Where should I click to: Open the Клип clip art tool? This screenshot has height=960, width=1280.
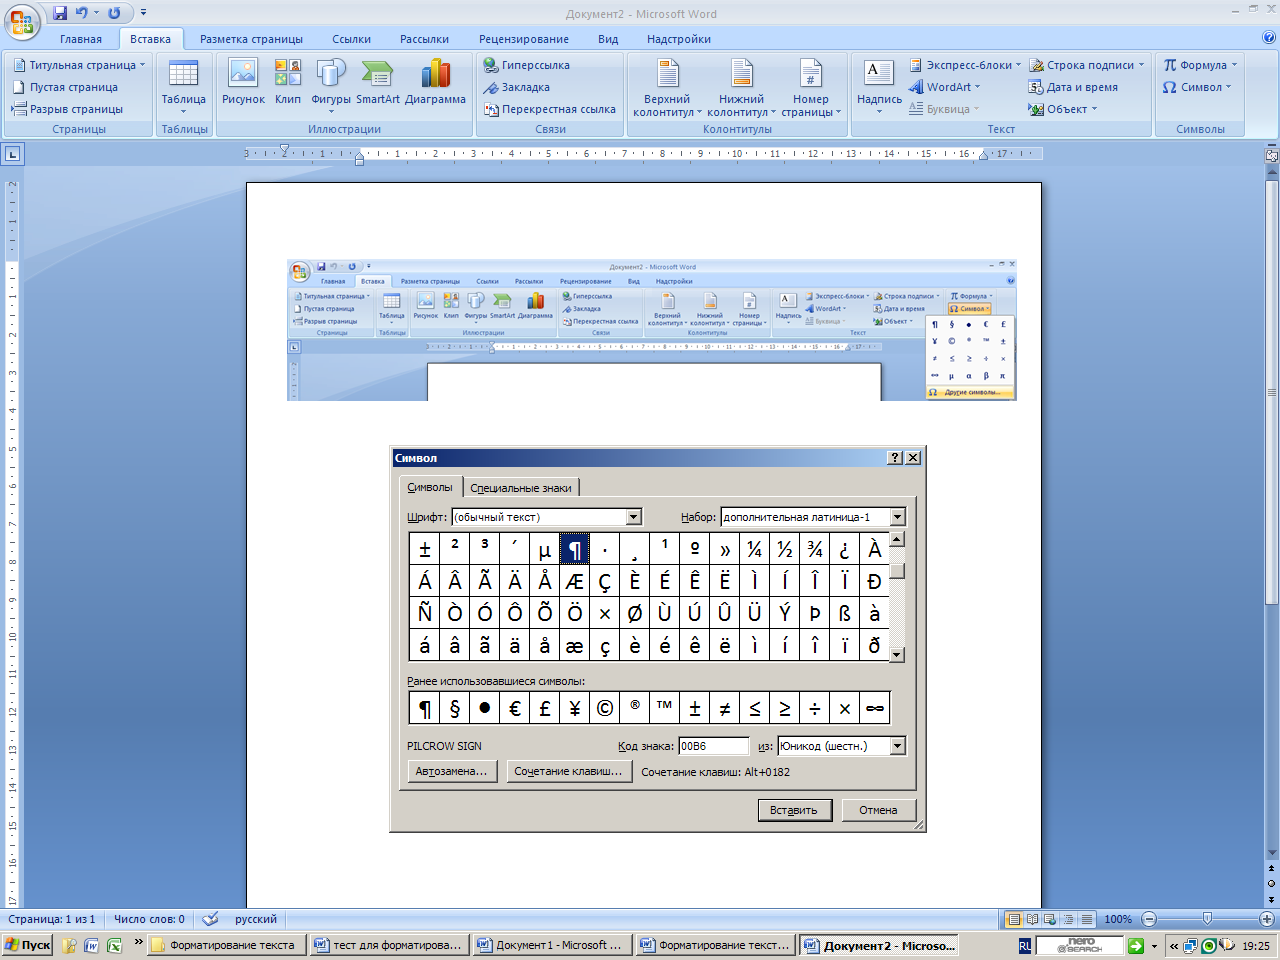[x=288, y=82]
